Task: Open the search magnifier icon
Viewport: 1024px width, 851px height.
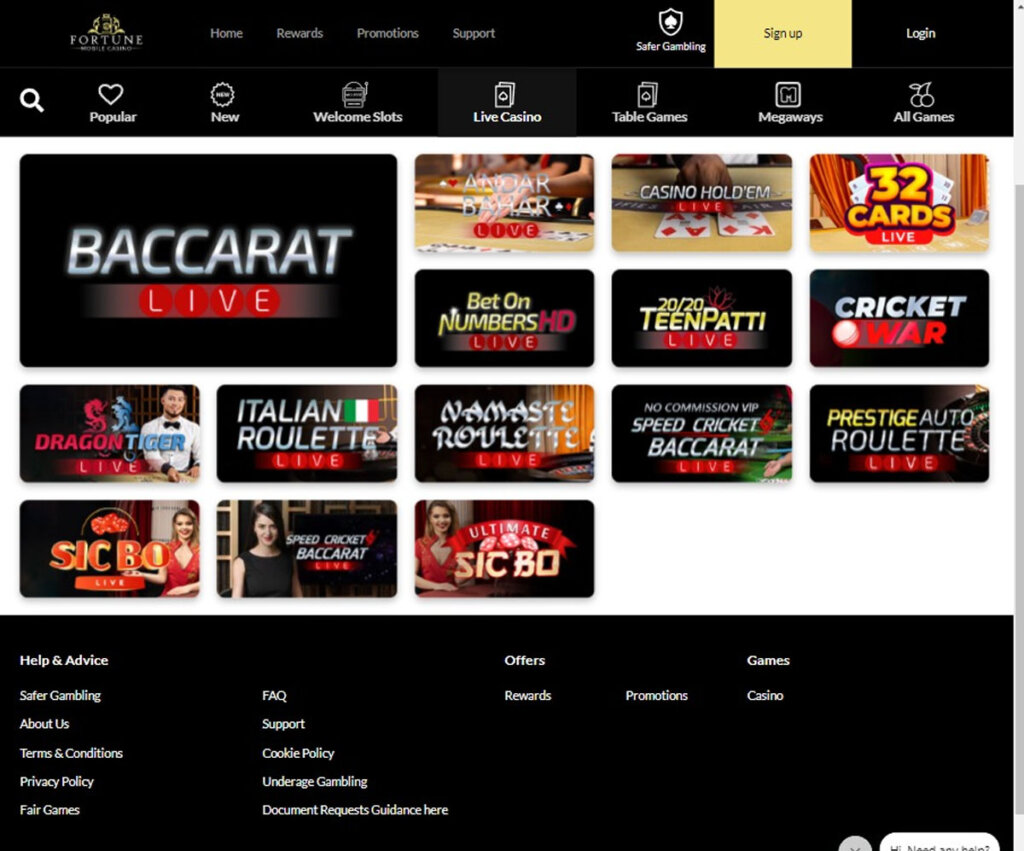Action: coord(31,101)
